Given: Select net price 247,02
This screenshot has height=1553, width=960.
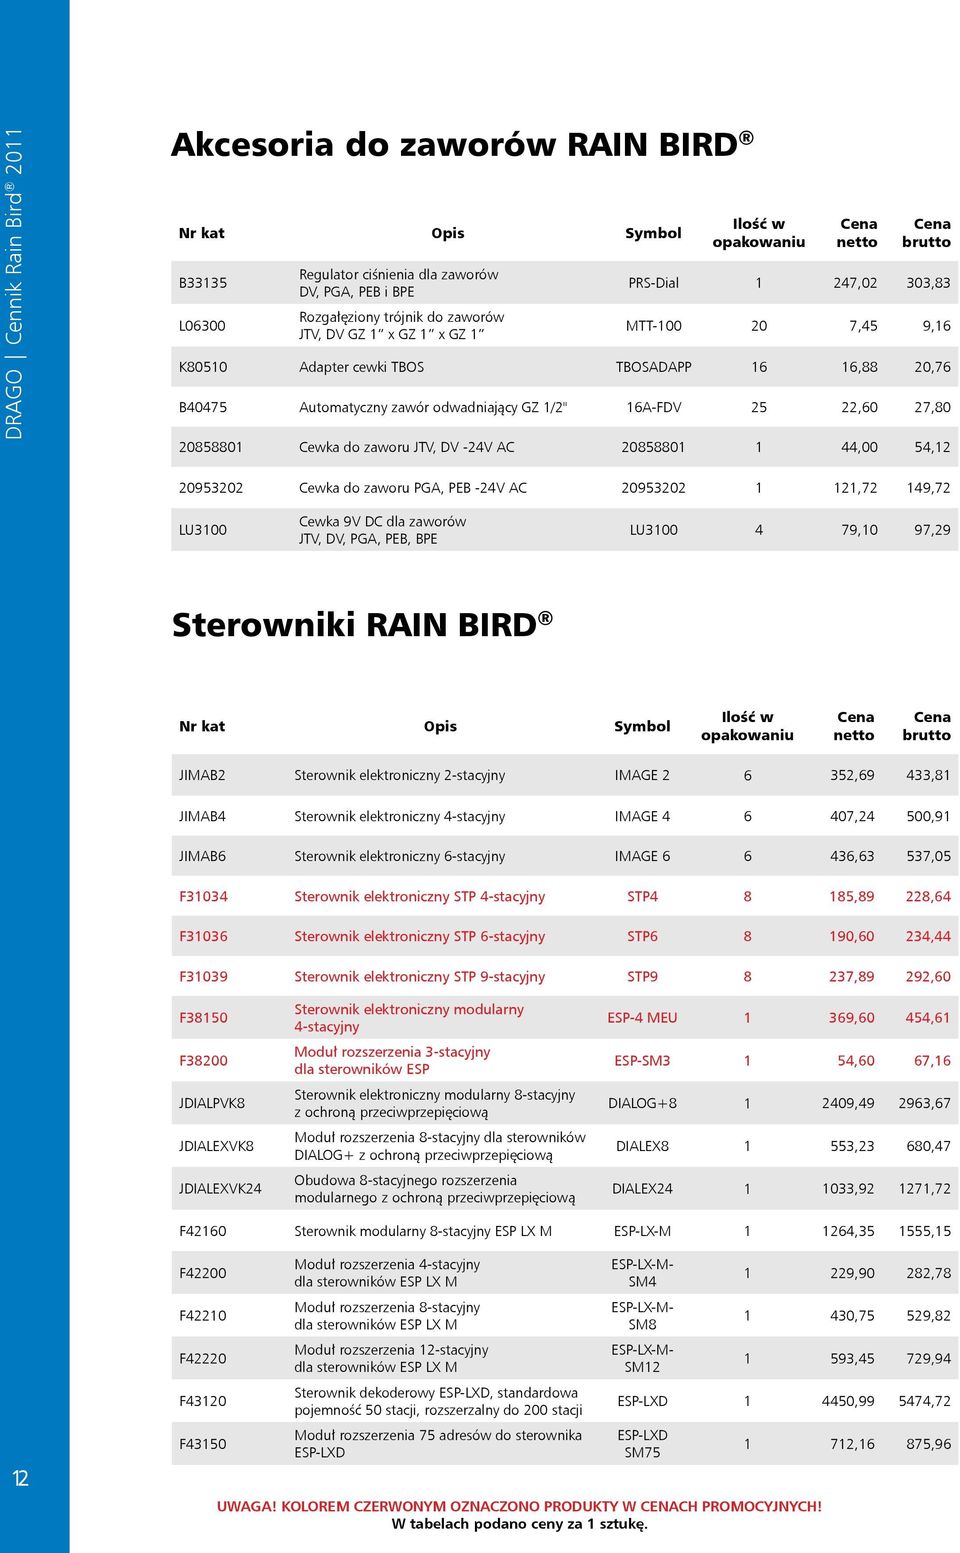Looking at the screenshot, I should 855,283.
